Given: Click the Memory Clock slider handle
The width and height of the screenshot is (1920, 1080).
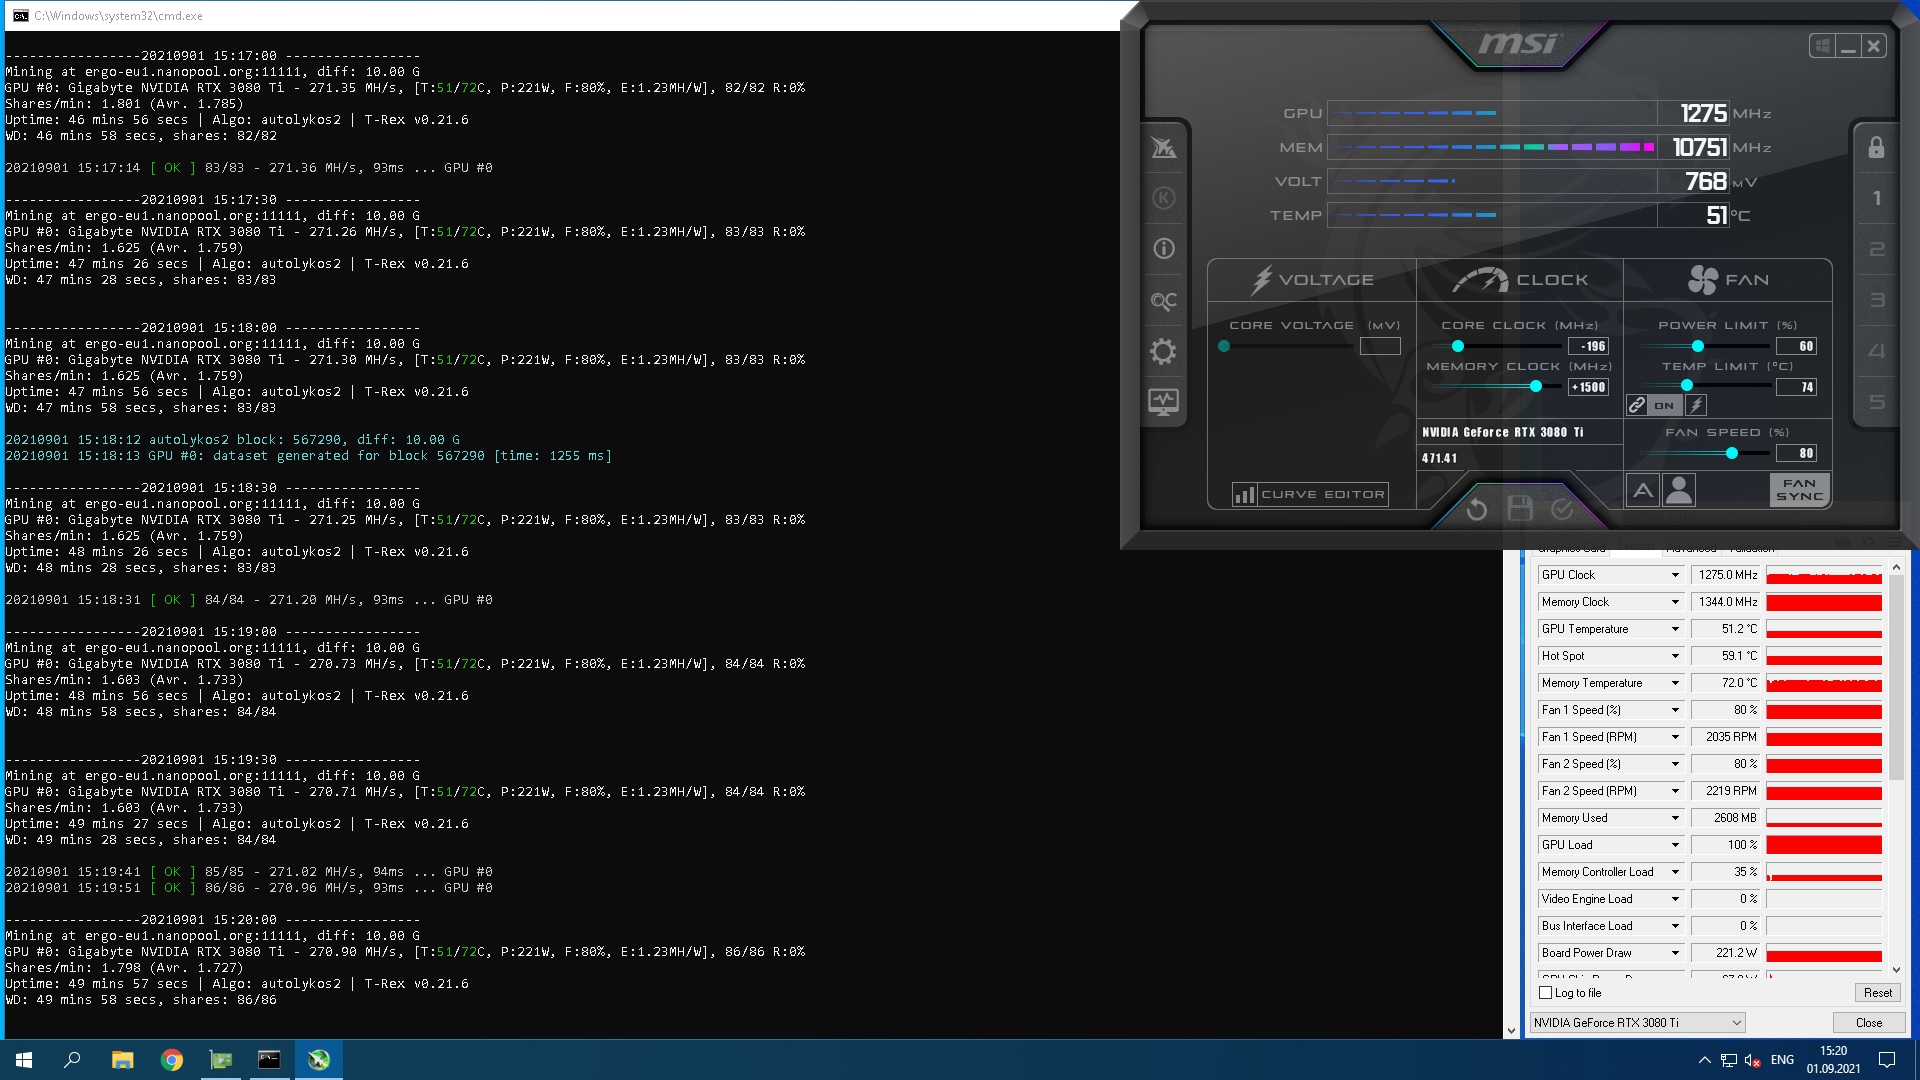Looking at the screenshot, I should (x=1535, y=387).
